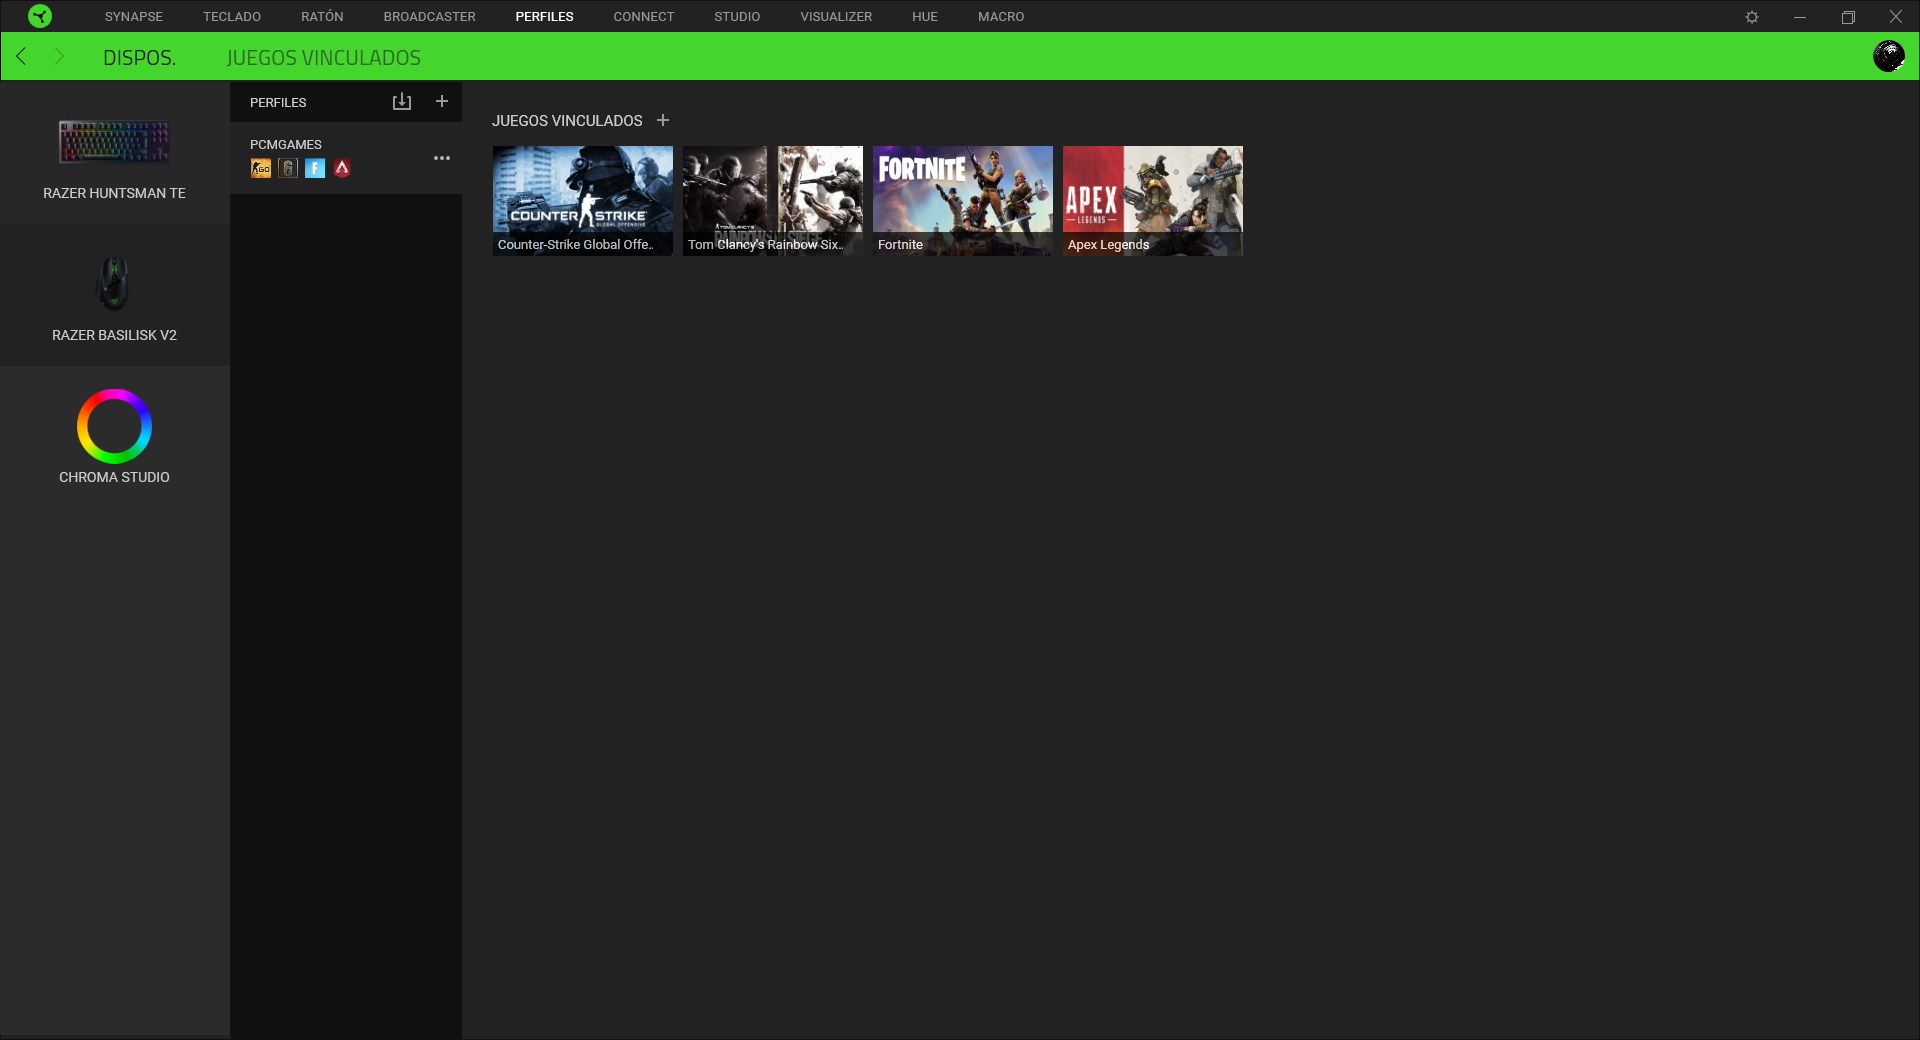The height and width of the screenshot is (1040, 1920).
Task: Click the RAZER HUNTSMAN TE label
Action: (x=114, y=193)
